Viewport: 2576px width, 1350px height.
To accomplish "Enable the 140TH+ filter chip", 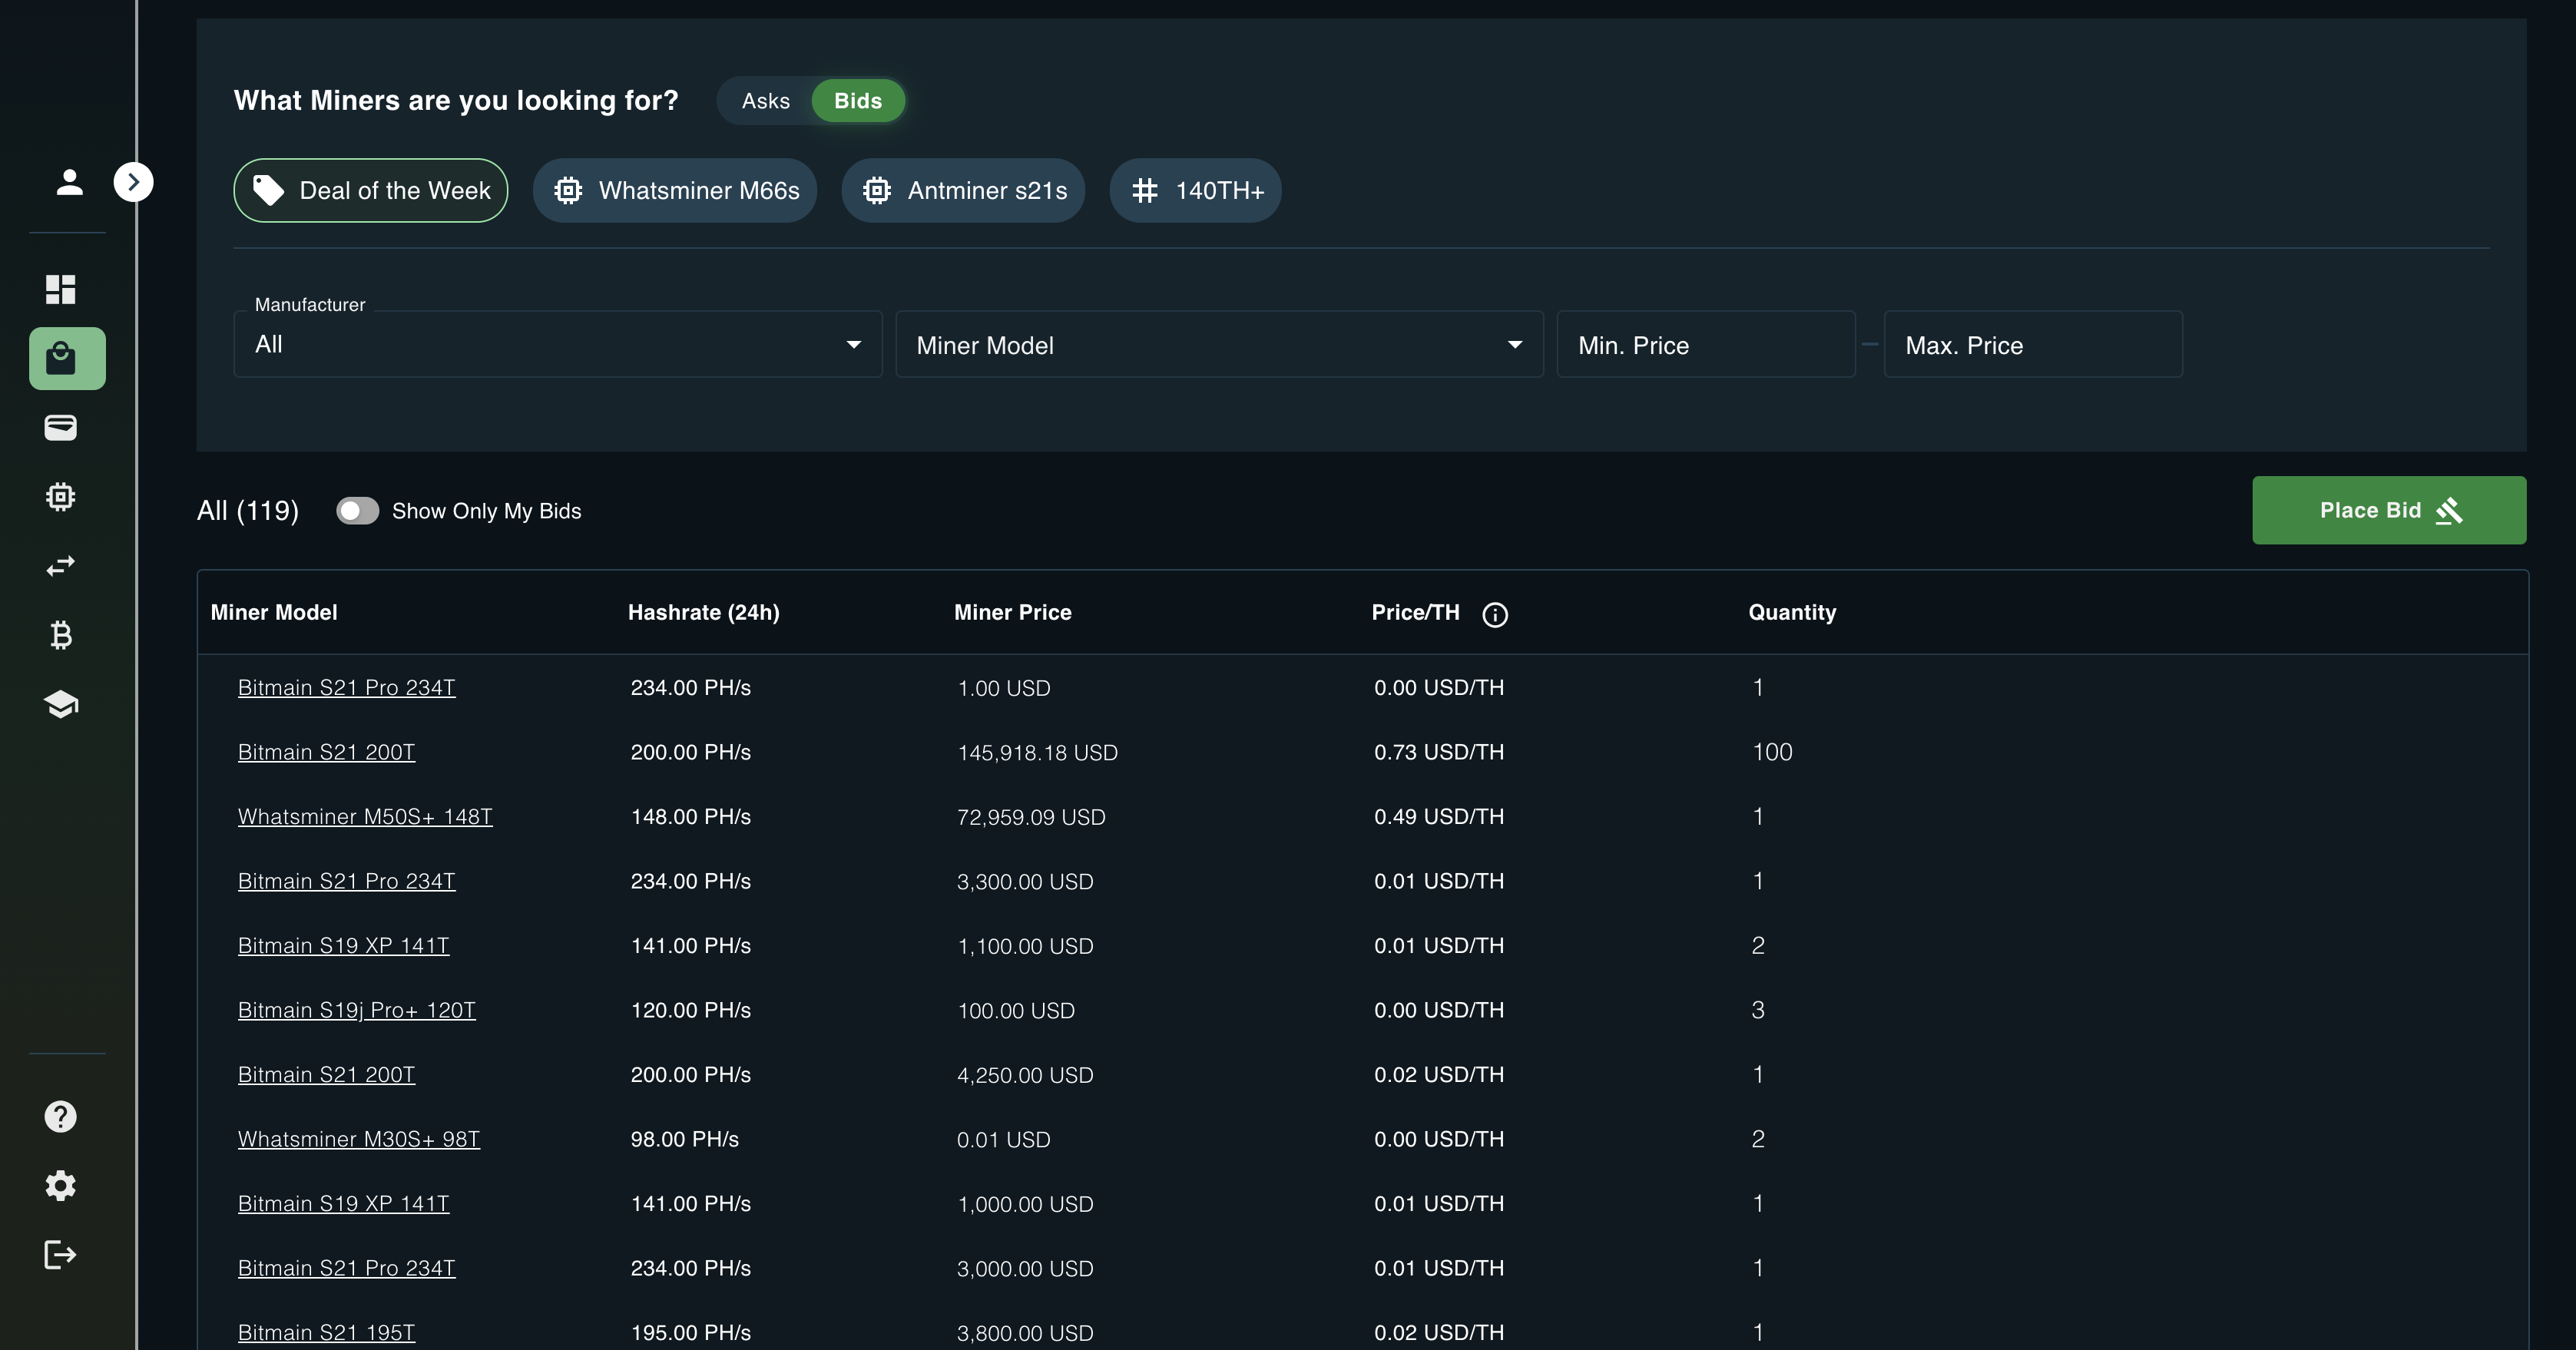I will [x=1195, y=190].
